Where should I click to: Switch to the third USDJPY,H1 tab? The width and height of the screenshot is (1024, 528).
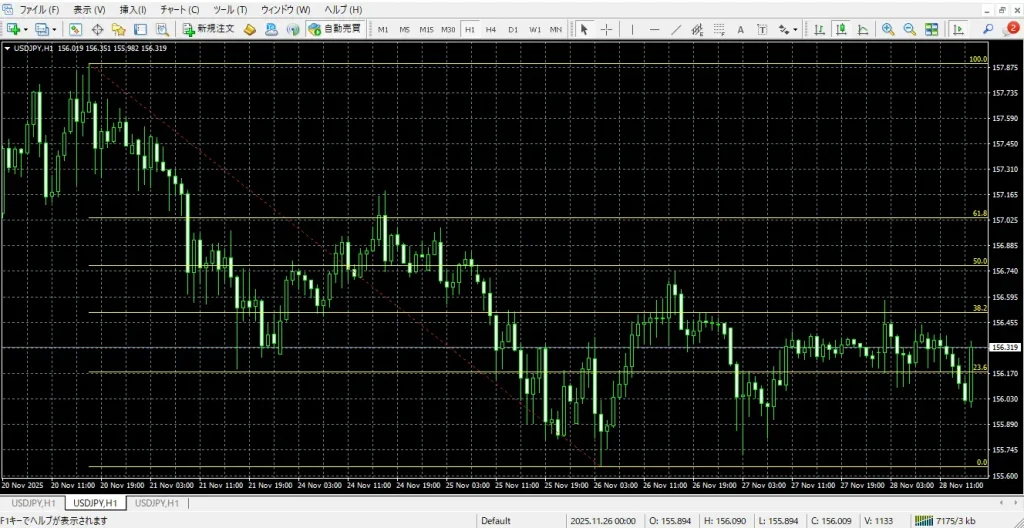[158, 502]
